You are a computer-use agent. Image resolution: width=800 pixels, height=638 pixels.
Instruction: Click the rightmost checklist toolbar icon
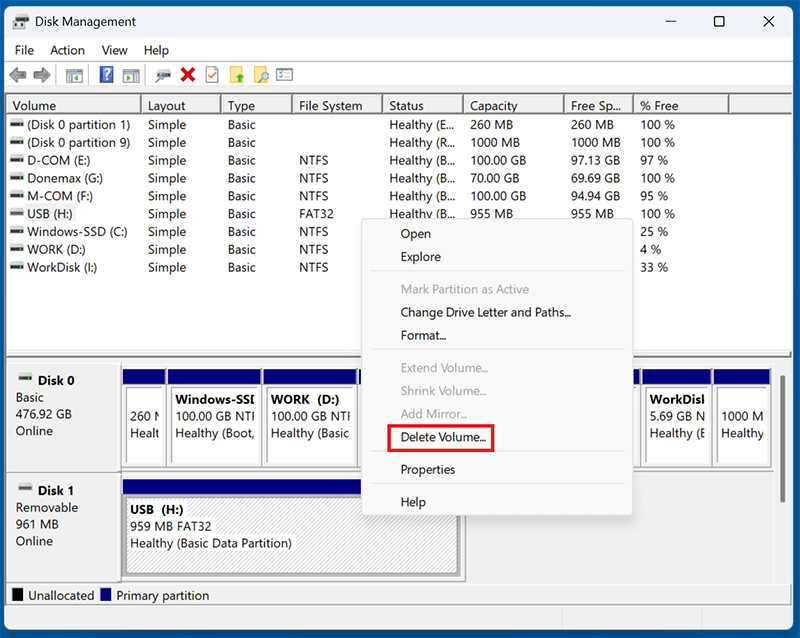click(285, 75)
